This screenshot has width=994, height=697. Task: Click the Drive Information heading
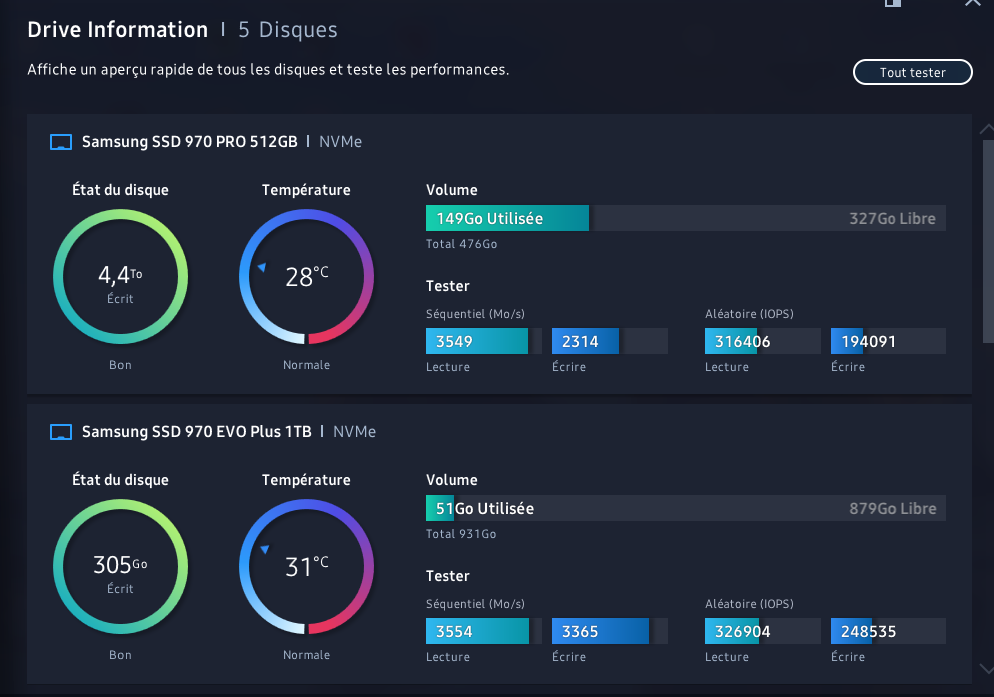tap(117, 29)
